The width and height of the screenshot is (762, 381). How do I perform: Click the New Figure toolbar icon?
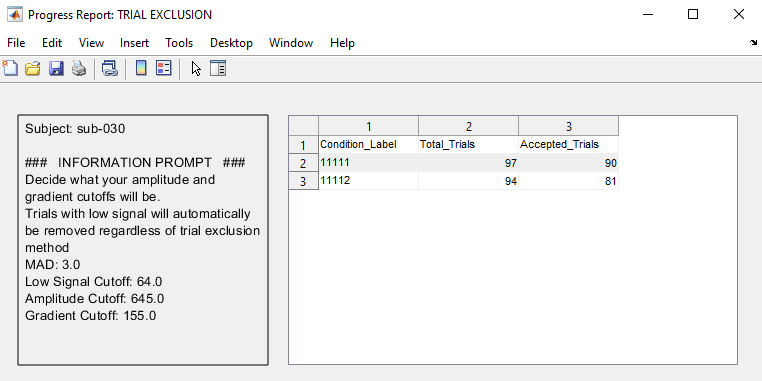[10, 69]
